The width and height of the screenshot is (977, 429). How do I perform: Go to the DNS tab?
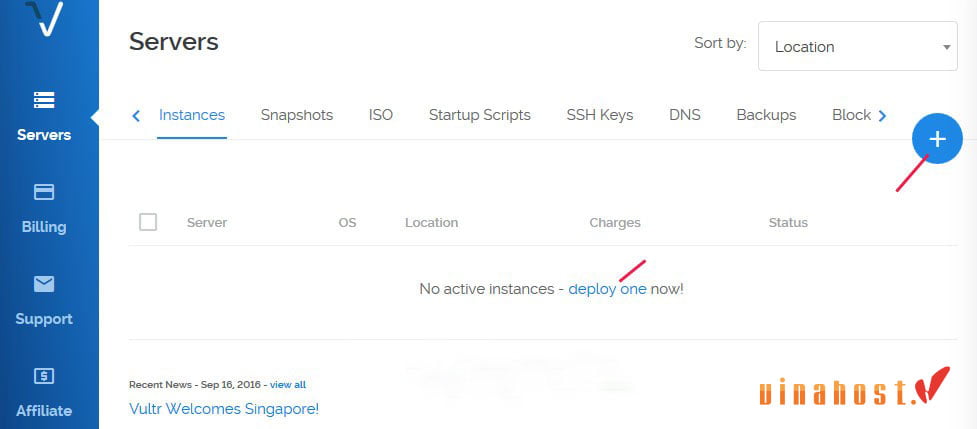point(685,115)
